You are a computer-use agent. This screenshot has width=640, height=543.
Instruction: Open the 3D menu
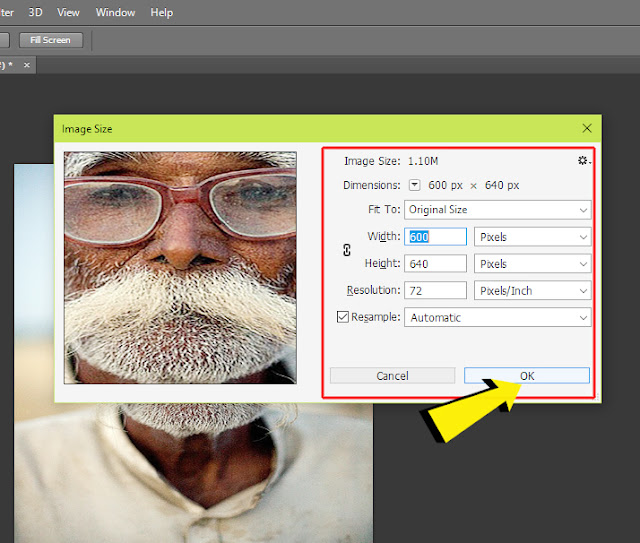(x=35, y=13)
